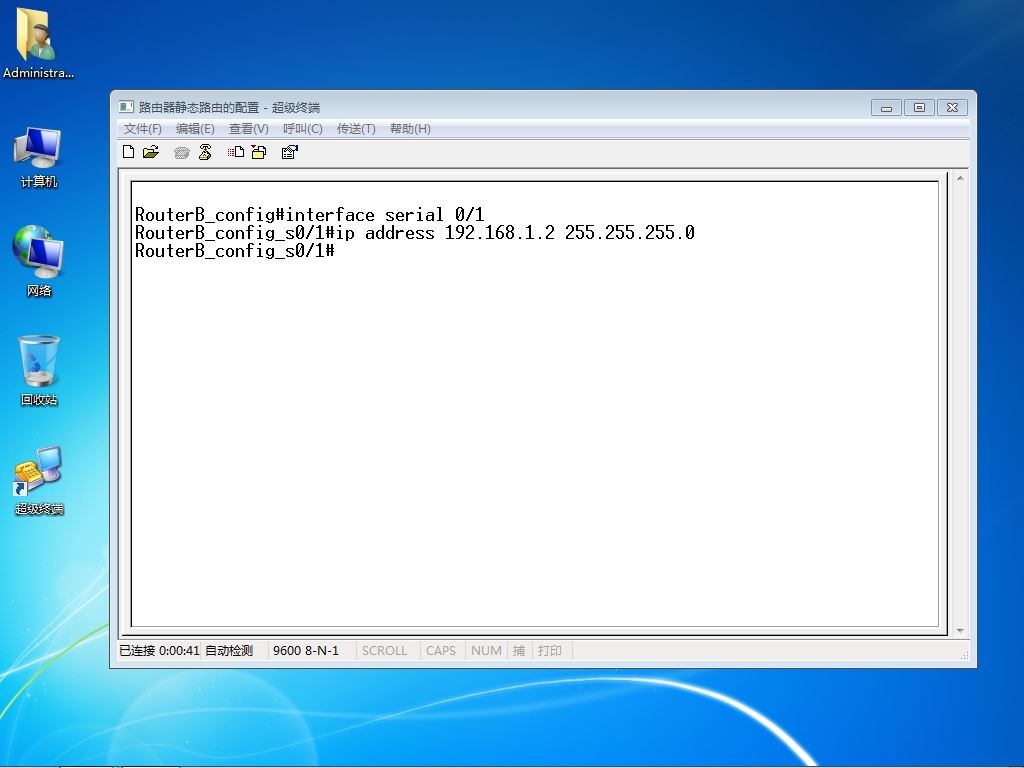Open the 传送(T) menu
The height and width of the screenshot is (768, 1024).
click(356, 129)
